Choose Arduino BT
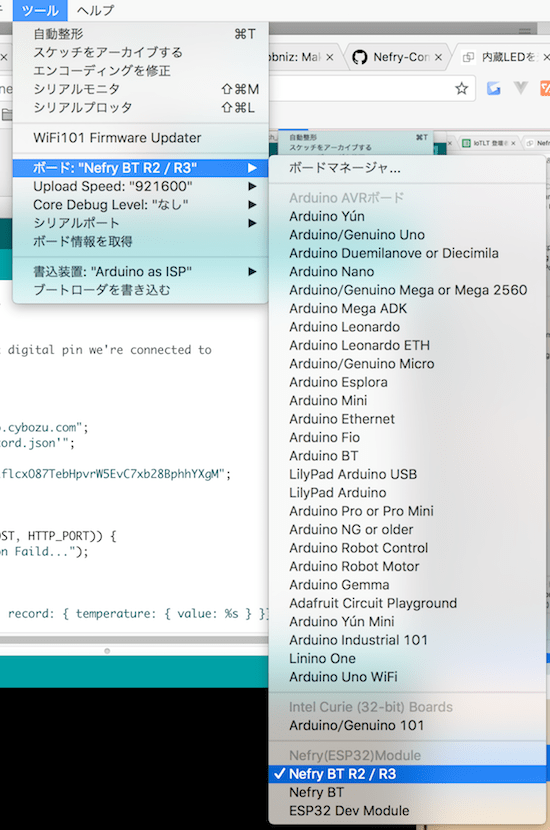Viewport: 550px width, 830px height. pyautogui.click(x=407, y=456)
